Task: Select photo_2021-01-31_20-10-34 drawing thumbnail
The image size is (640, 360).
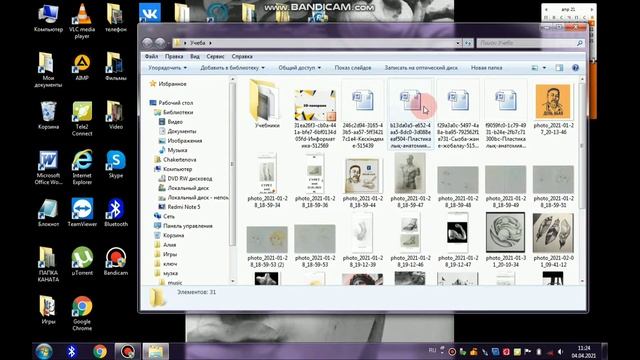Action: [505, 240]
